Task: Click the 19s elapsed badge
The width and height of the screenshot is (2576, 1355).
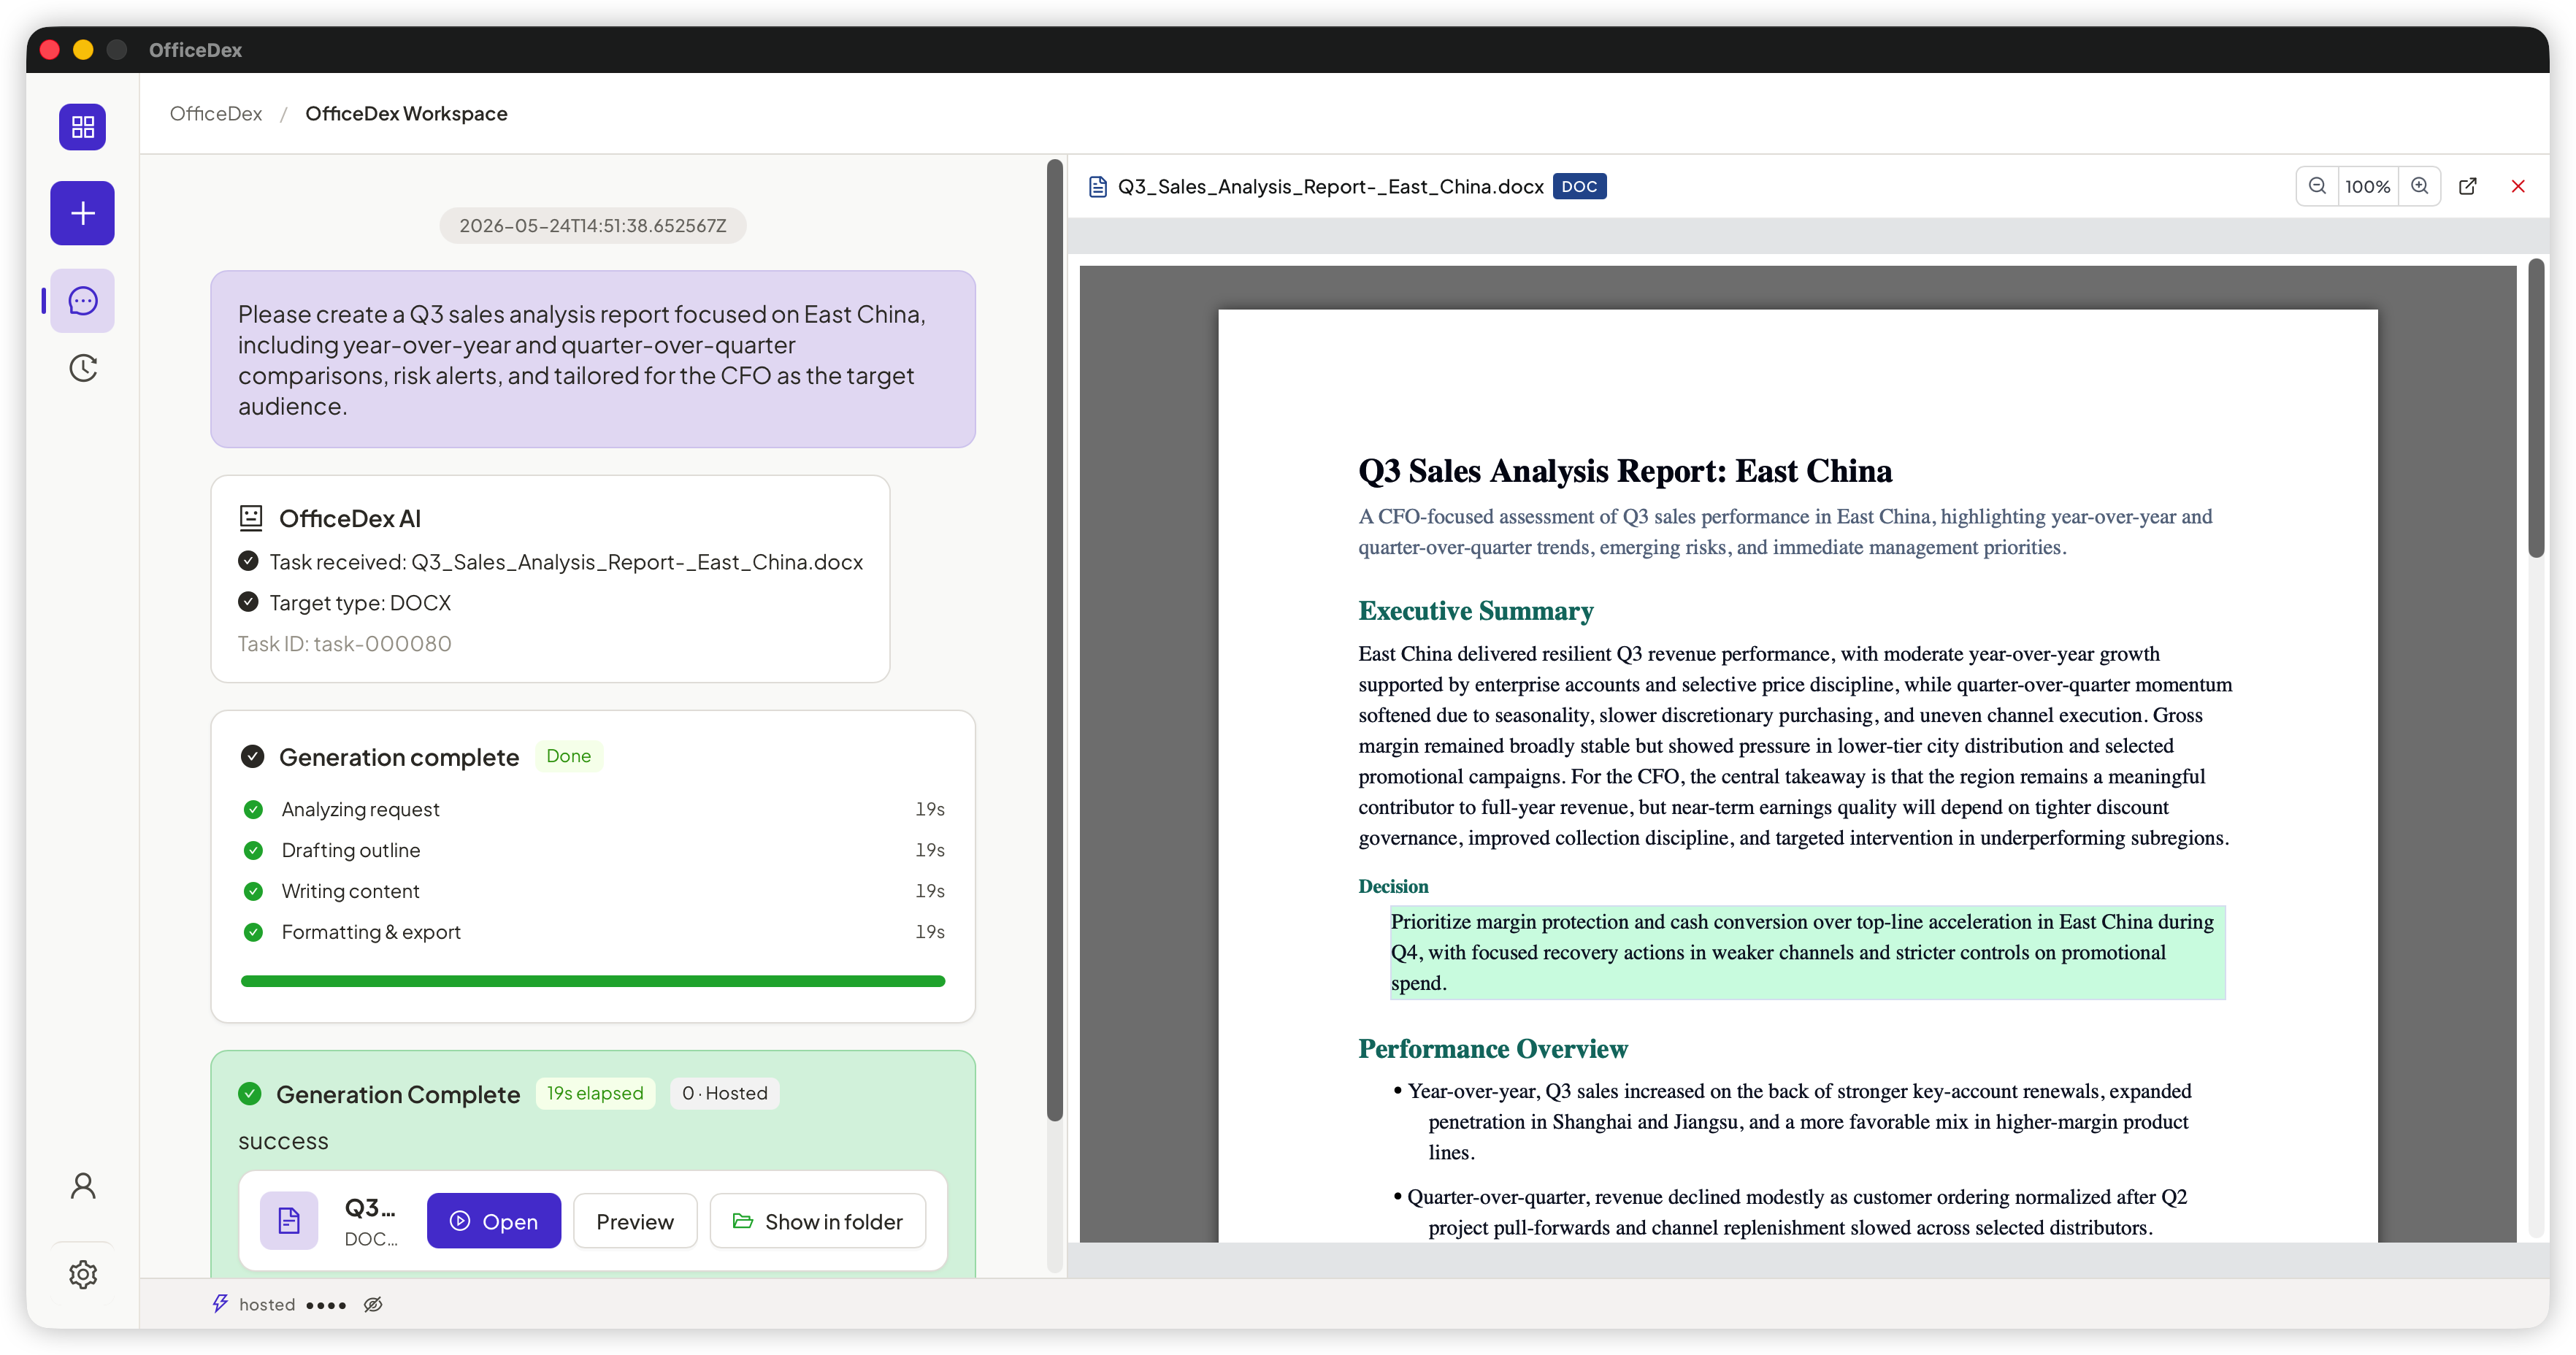Action: tap(595, 1093)
